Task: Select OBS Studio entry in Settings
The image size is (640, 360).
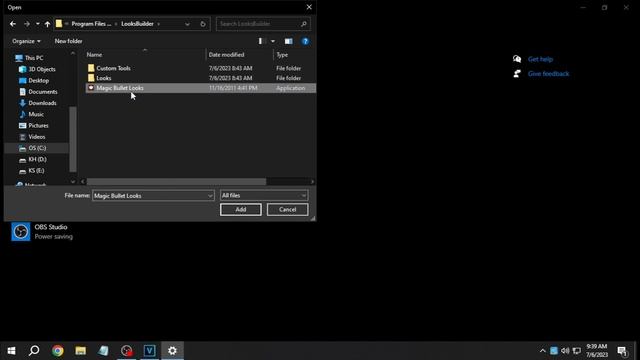Action: (x=42, y=231)
